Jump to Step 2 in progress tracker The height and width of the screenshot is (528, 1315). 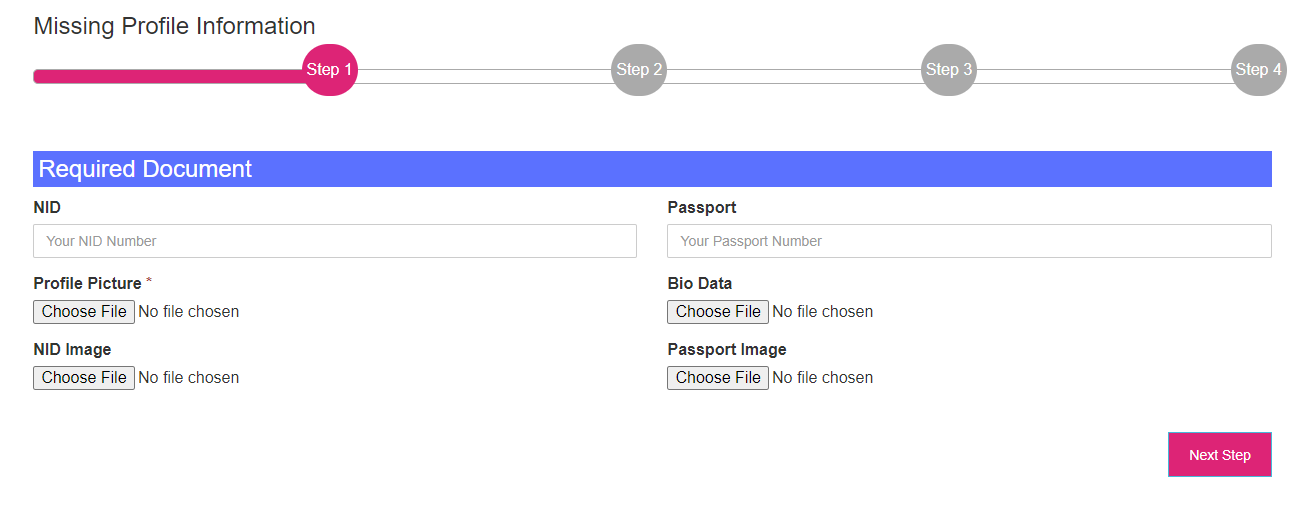639,70
